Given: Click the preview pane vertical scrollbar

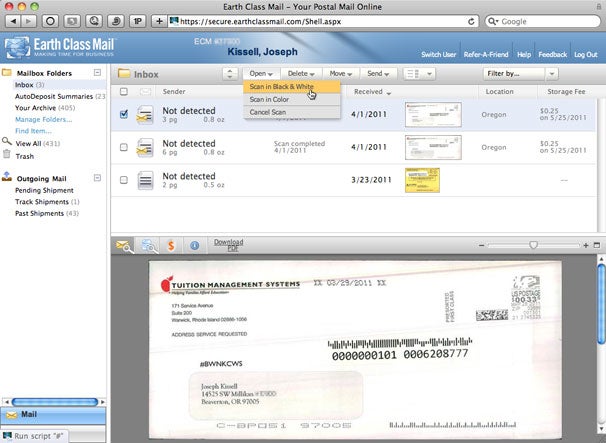Looking at the screenshot, I should (x=601, y=303).
